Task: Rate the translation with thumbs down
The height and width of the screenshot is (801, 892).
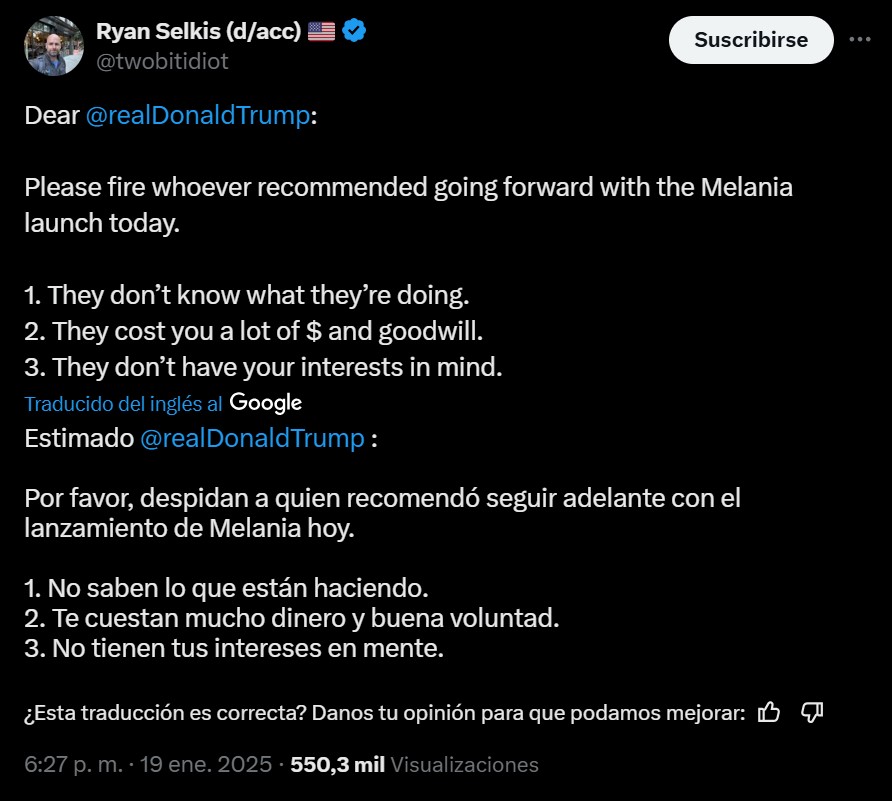Action: [x=812, y=712]
